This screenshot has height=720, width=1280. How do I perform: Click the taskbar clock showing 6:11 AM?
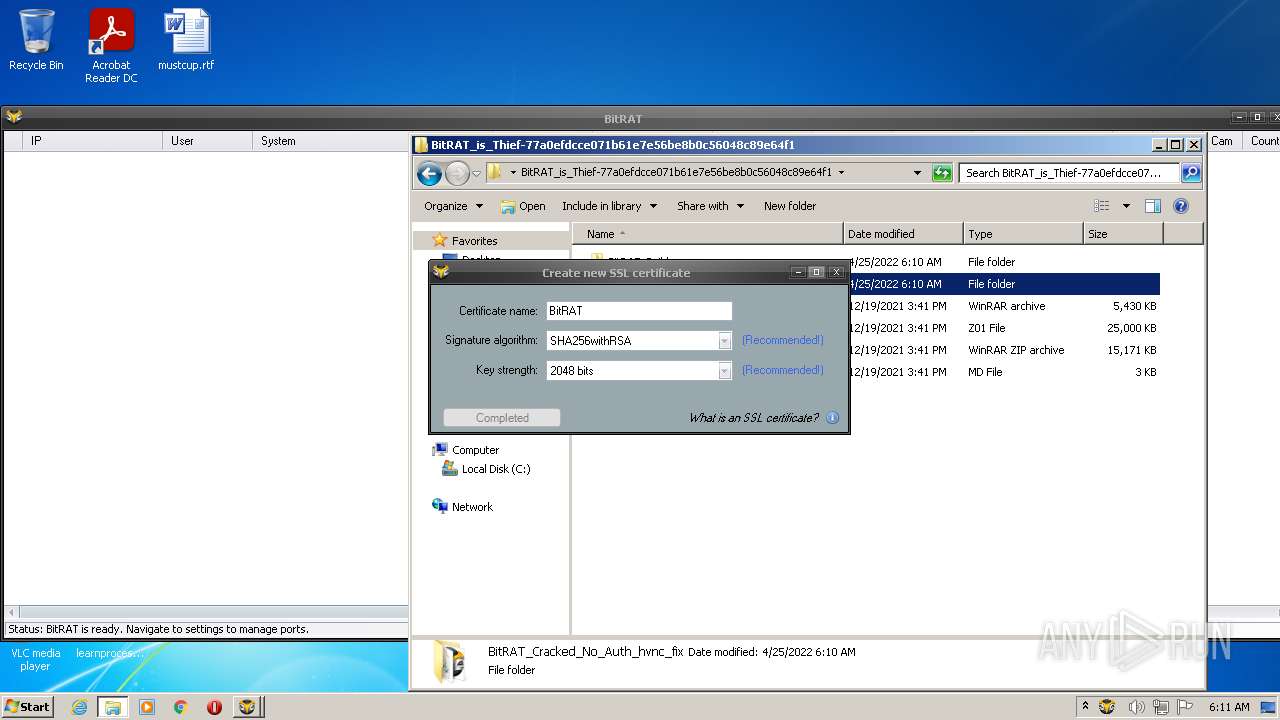(1229, 707)
